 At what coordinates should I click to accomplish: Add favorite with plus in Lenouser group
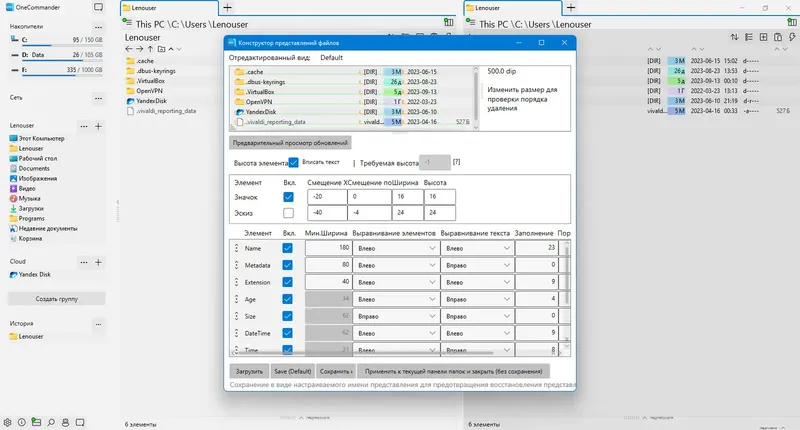click(x=98, y=126)
